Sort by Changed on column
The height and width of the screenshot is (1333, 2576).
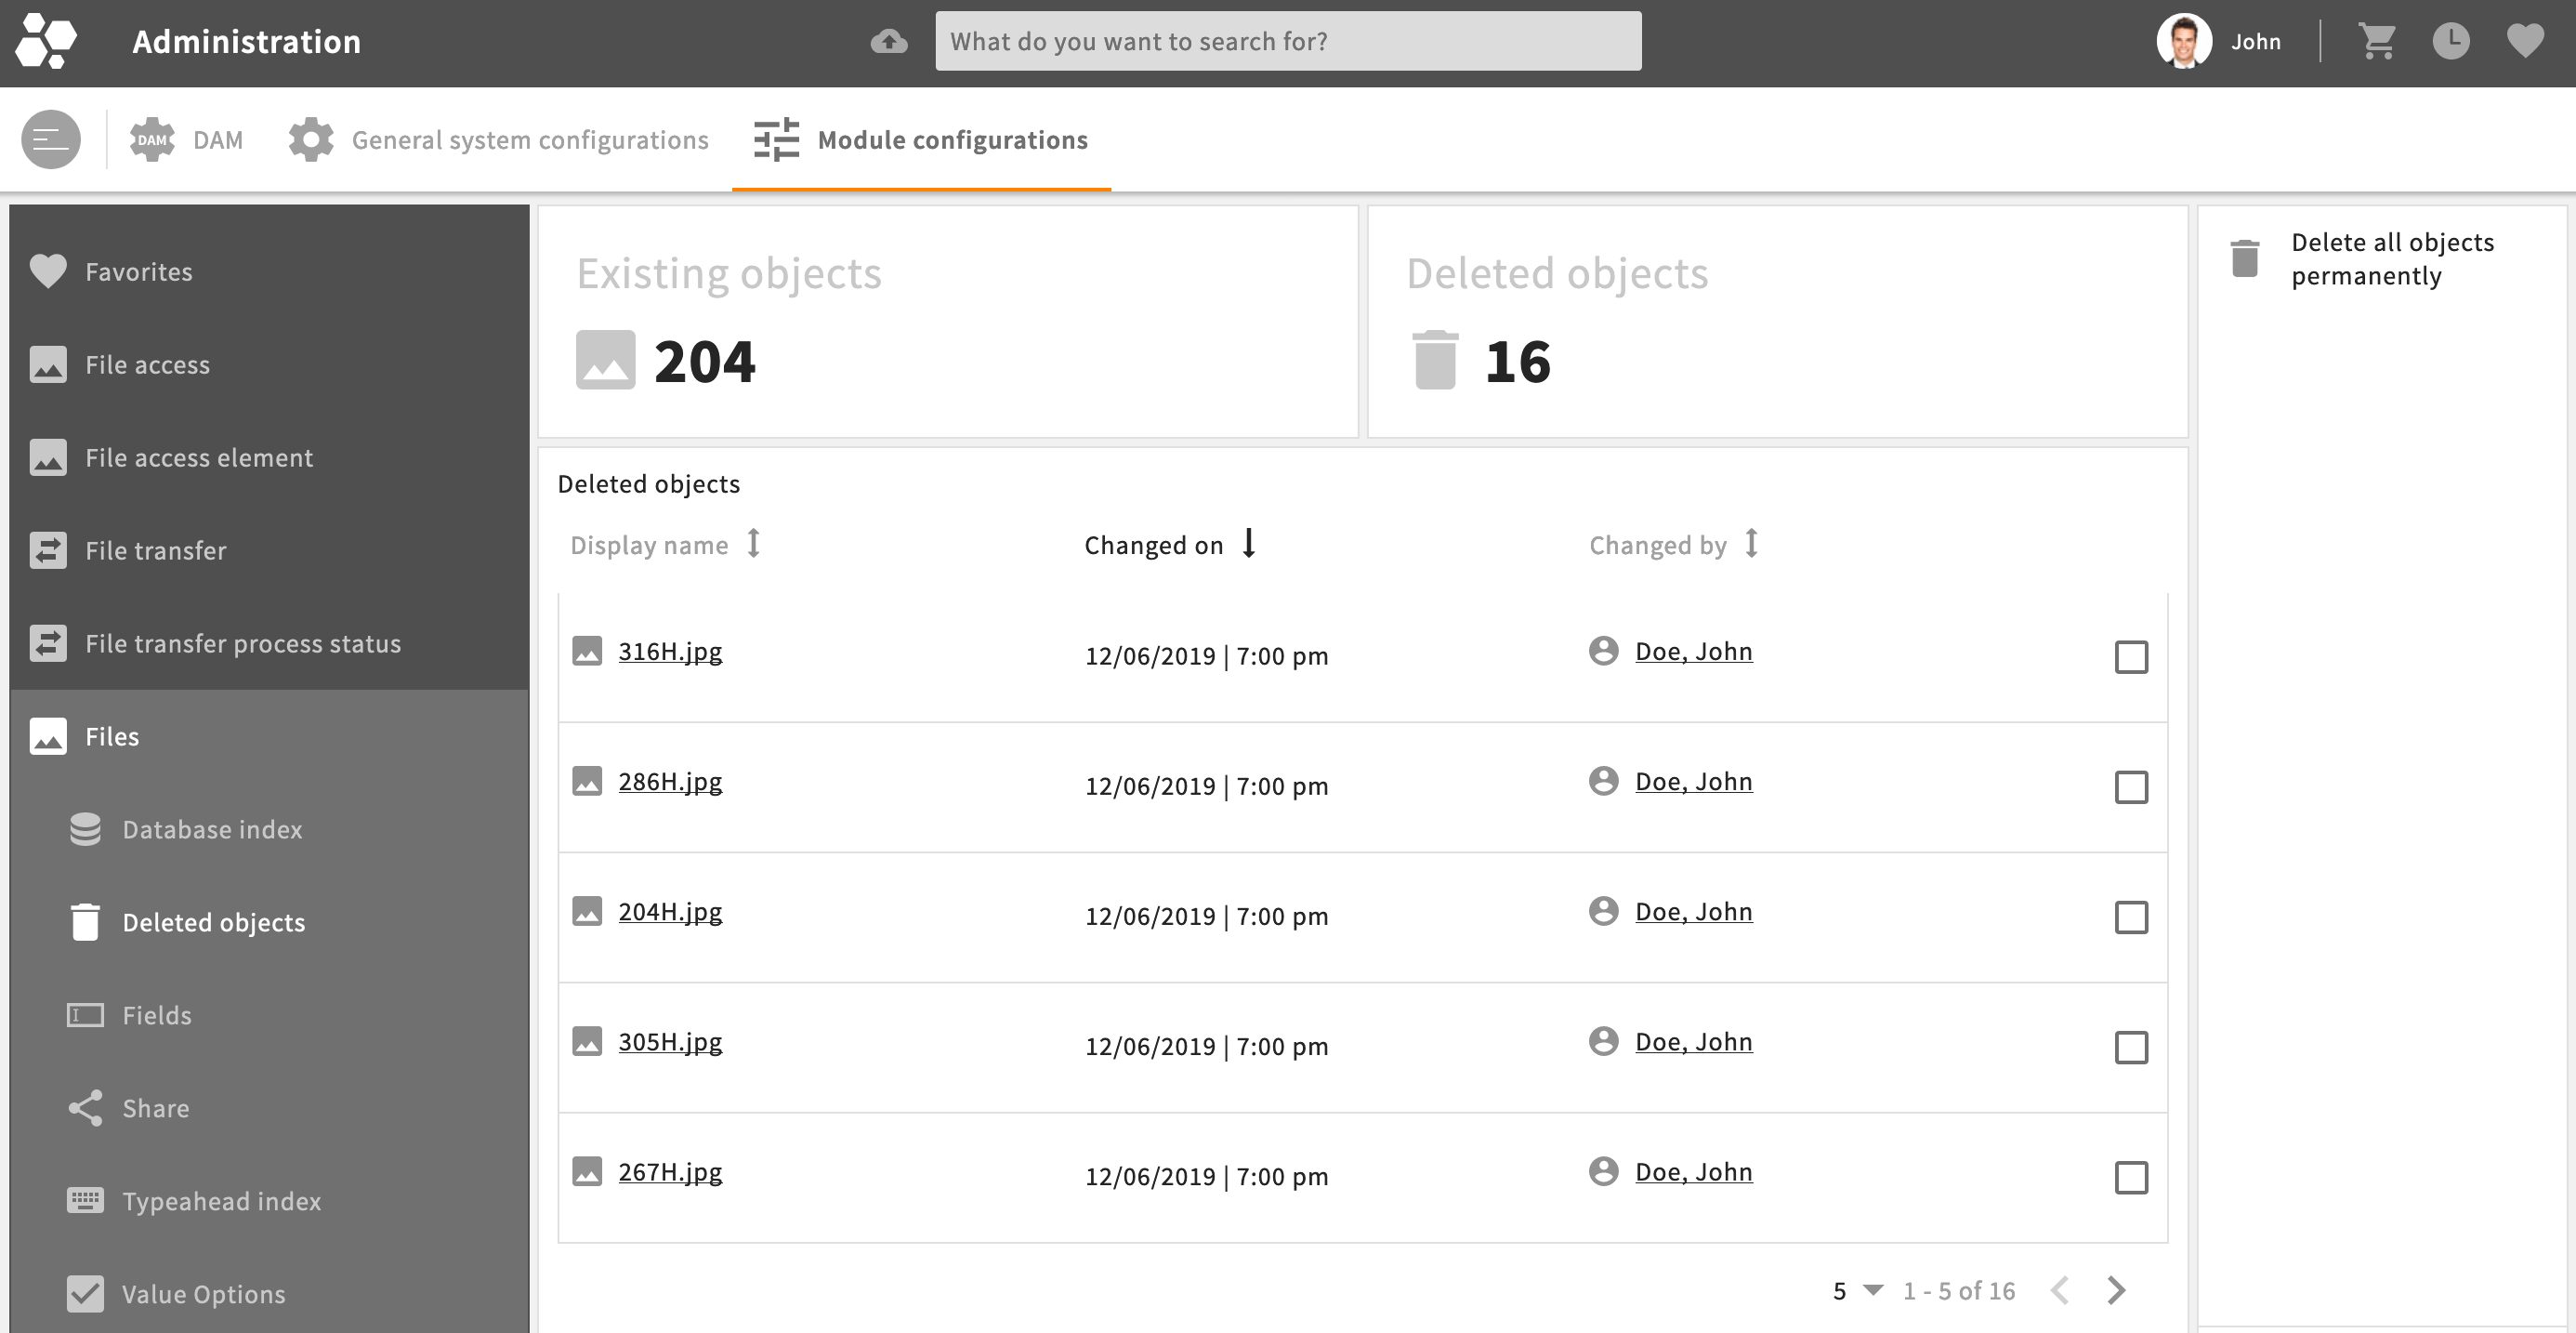pos(1170,544)
